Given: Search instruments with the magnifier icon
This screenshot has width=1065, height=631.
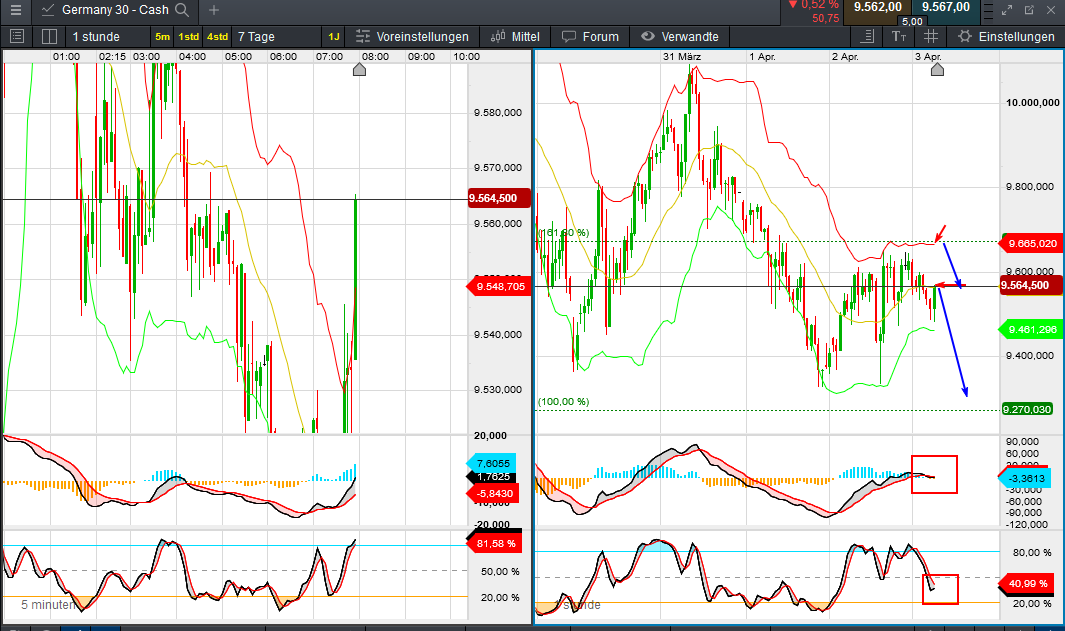Looking at the screenshot, I should tap(182, 10).
